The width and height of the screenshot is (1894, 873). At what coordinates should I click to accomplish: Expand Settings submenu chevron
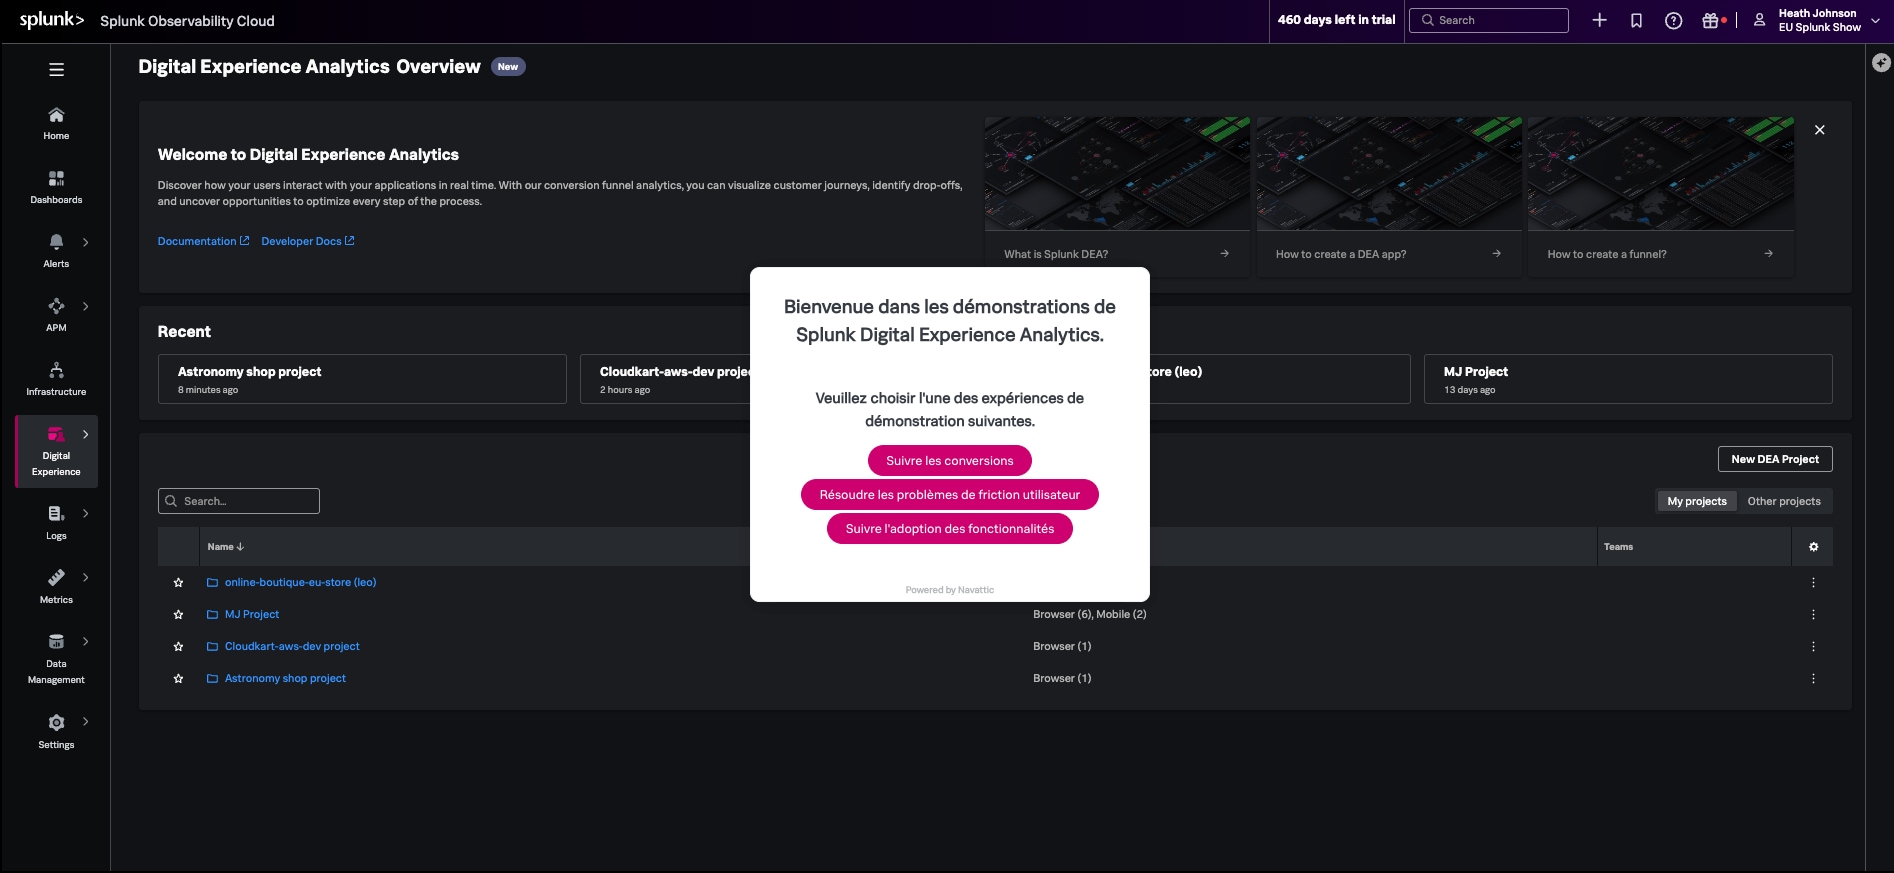(x=86, y=721)
